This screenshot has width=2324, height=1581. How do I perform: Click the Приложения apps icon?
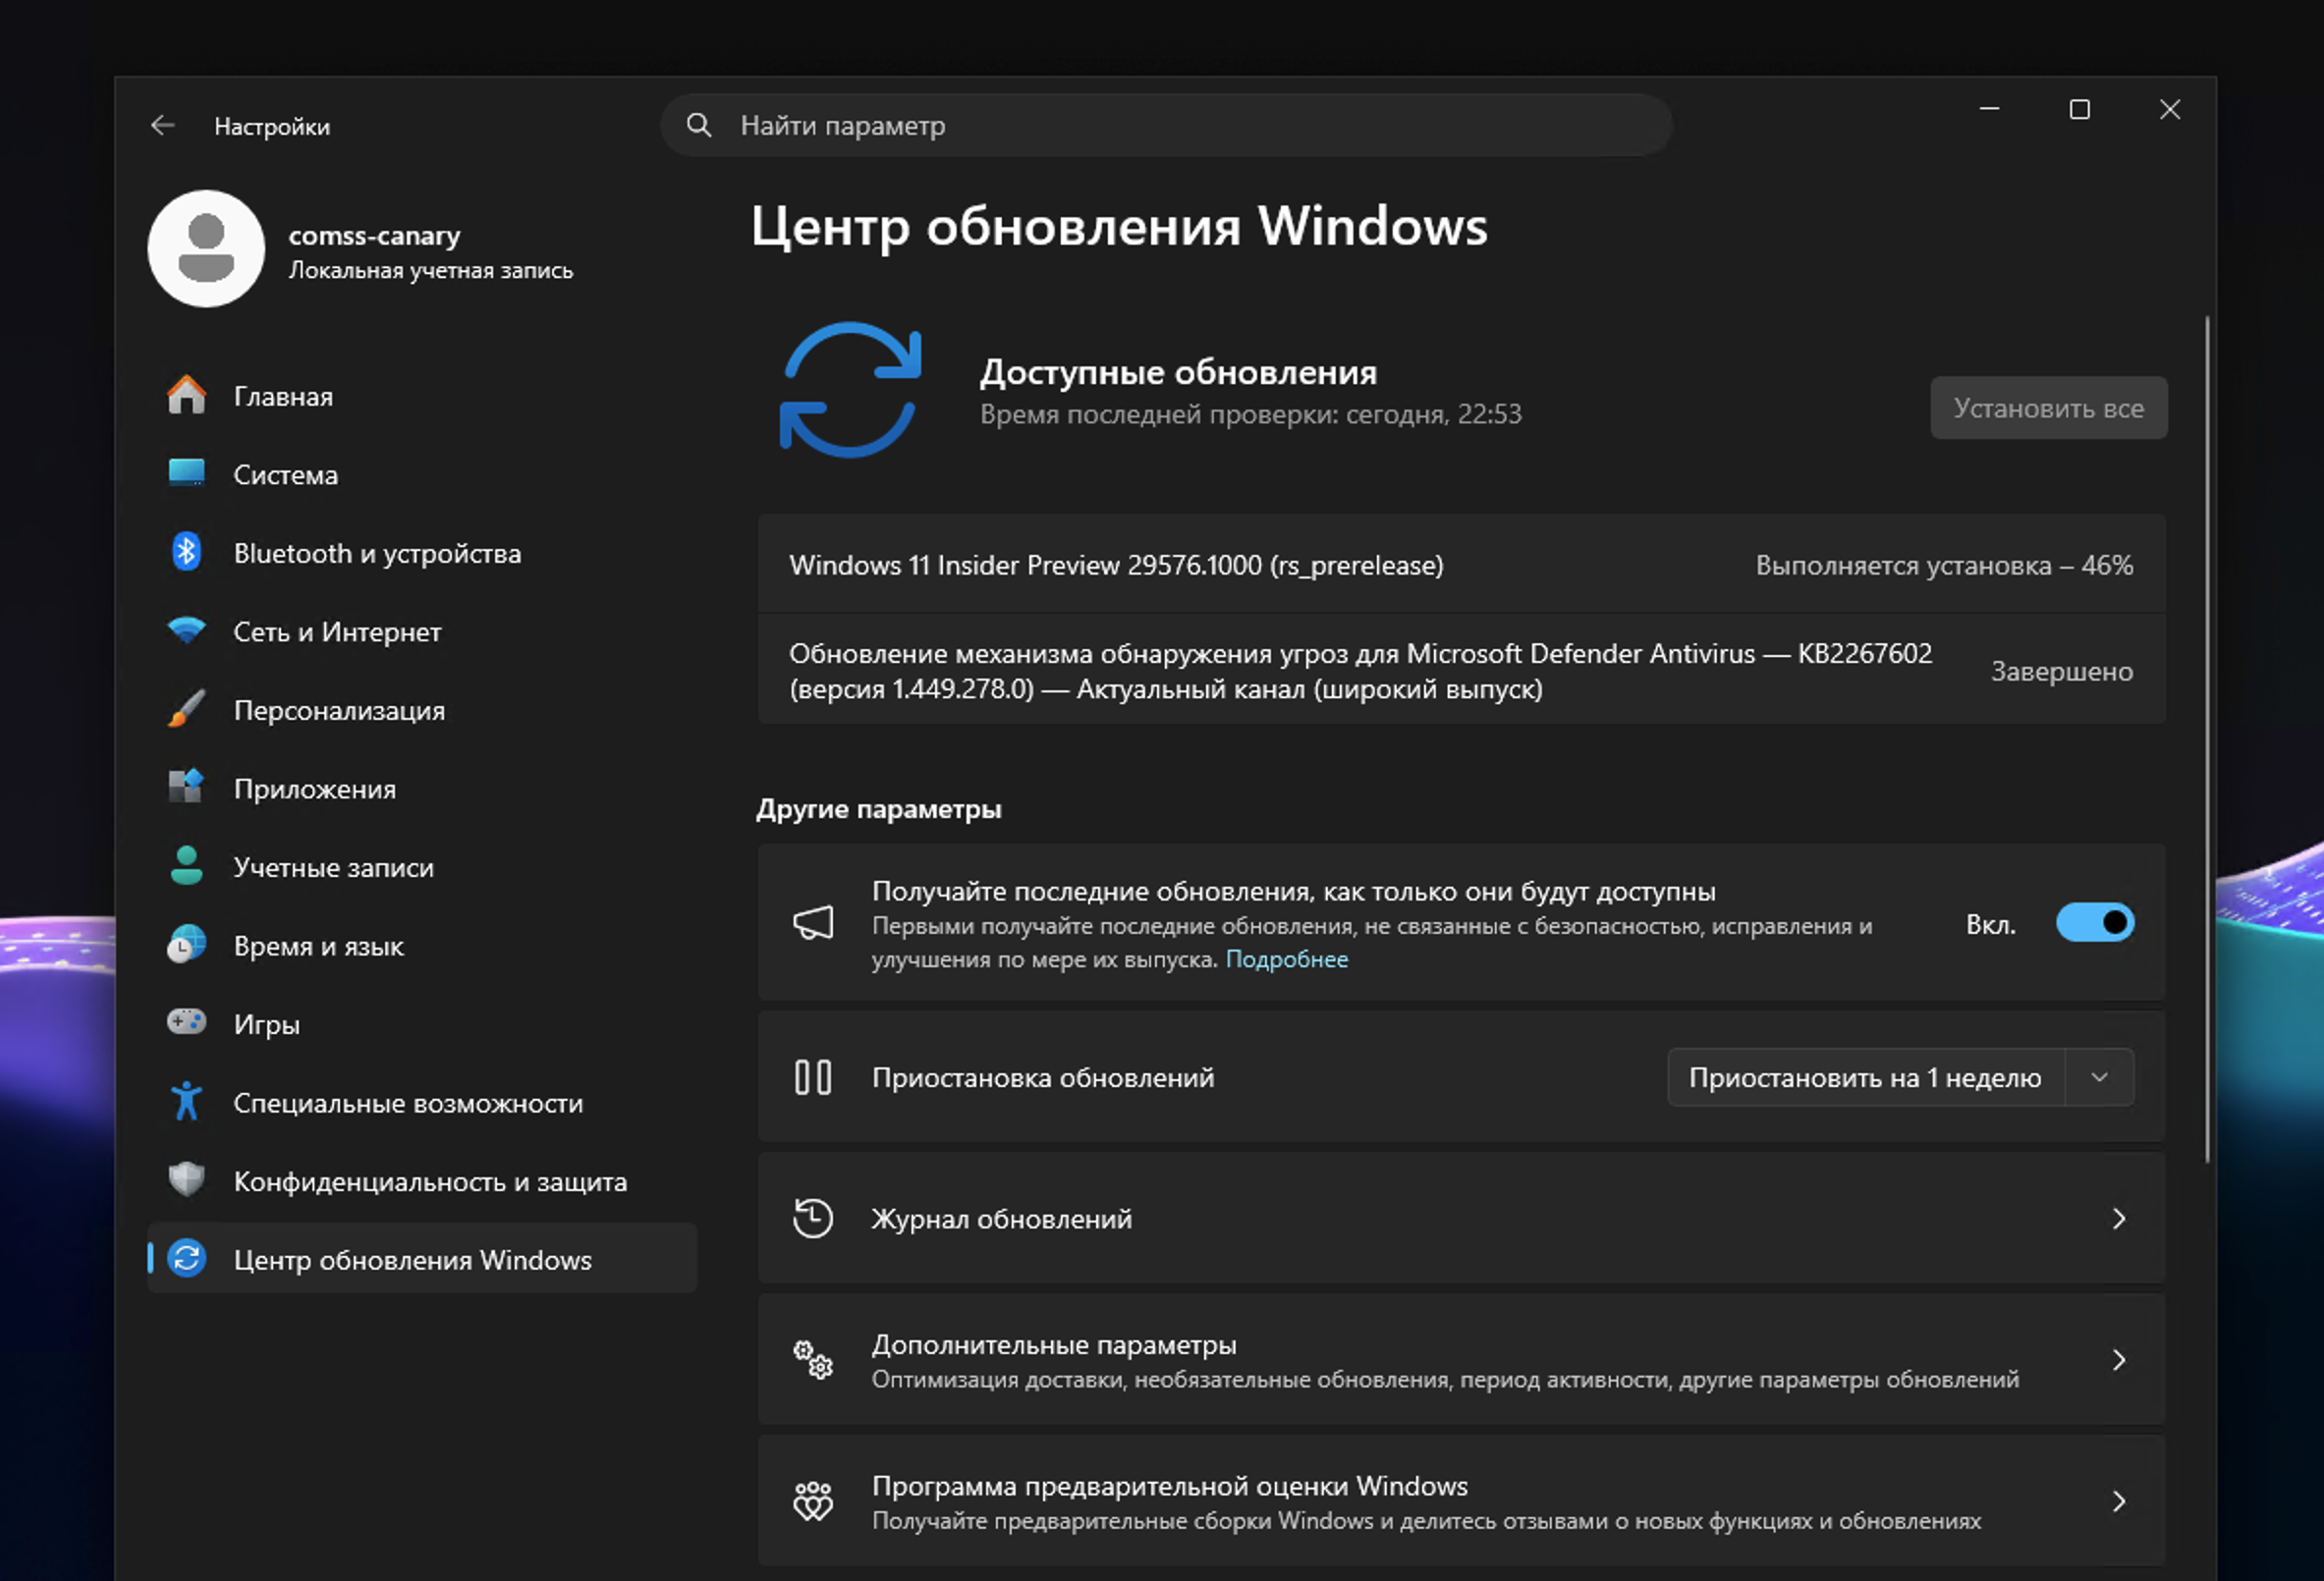(x=187, y=787)
